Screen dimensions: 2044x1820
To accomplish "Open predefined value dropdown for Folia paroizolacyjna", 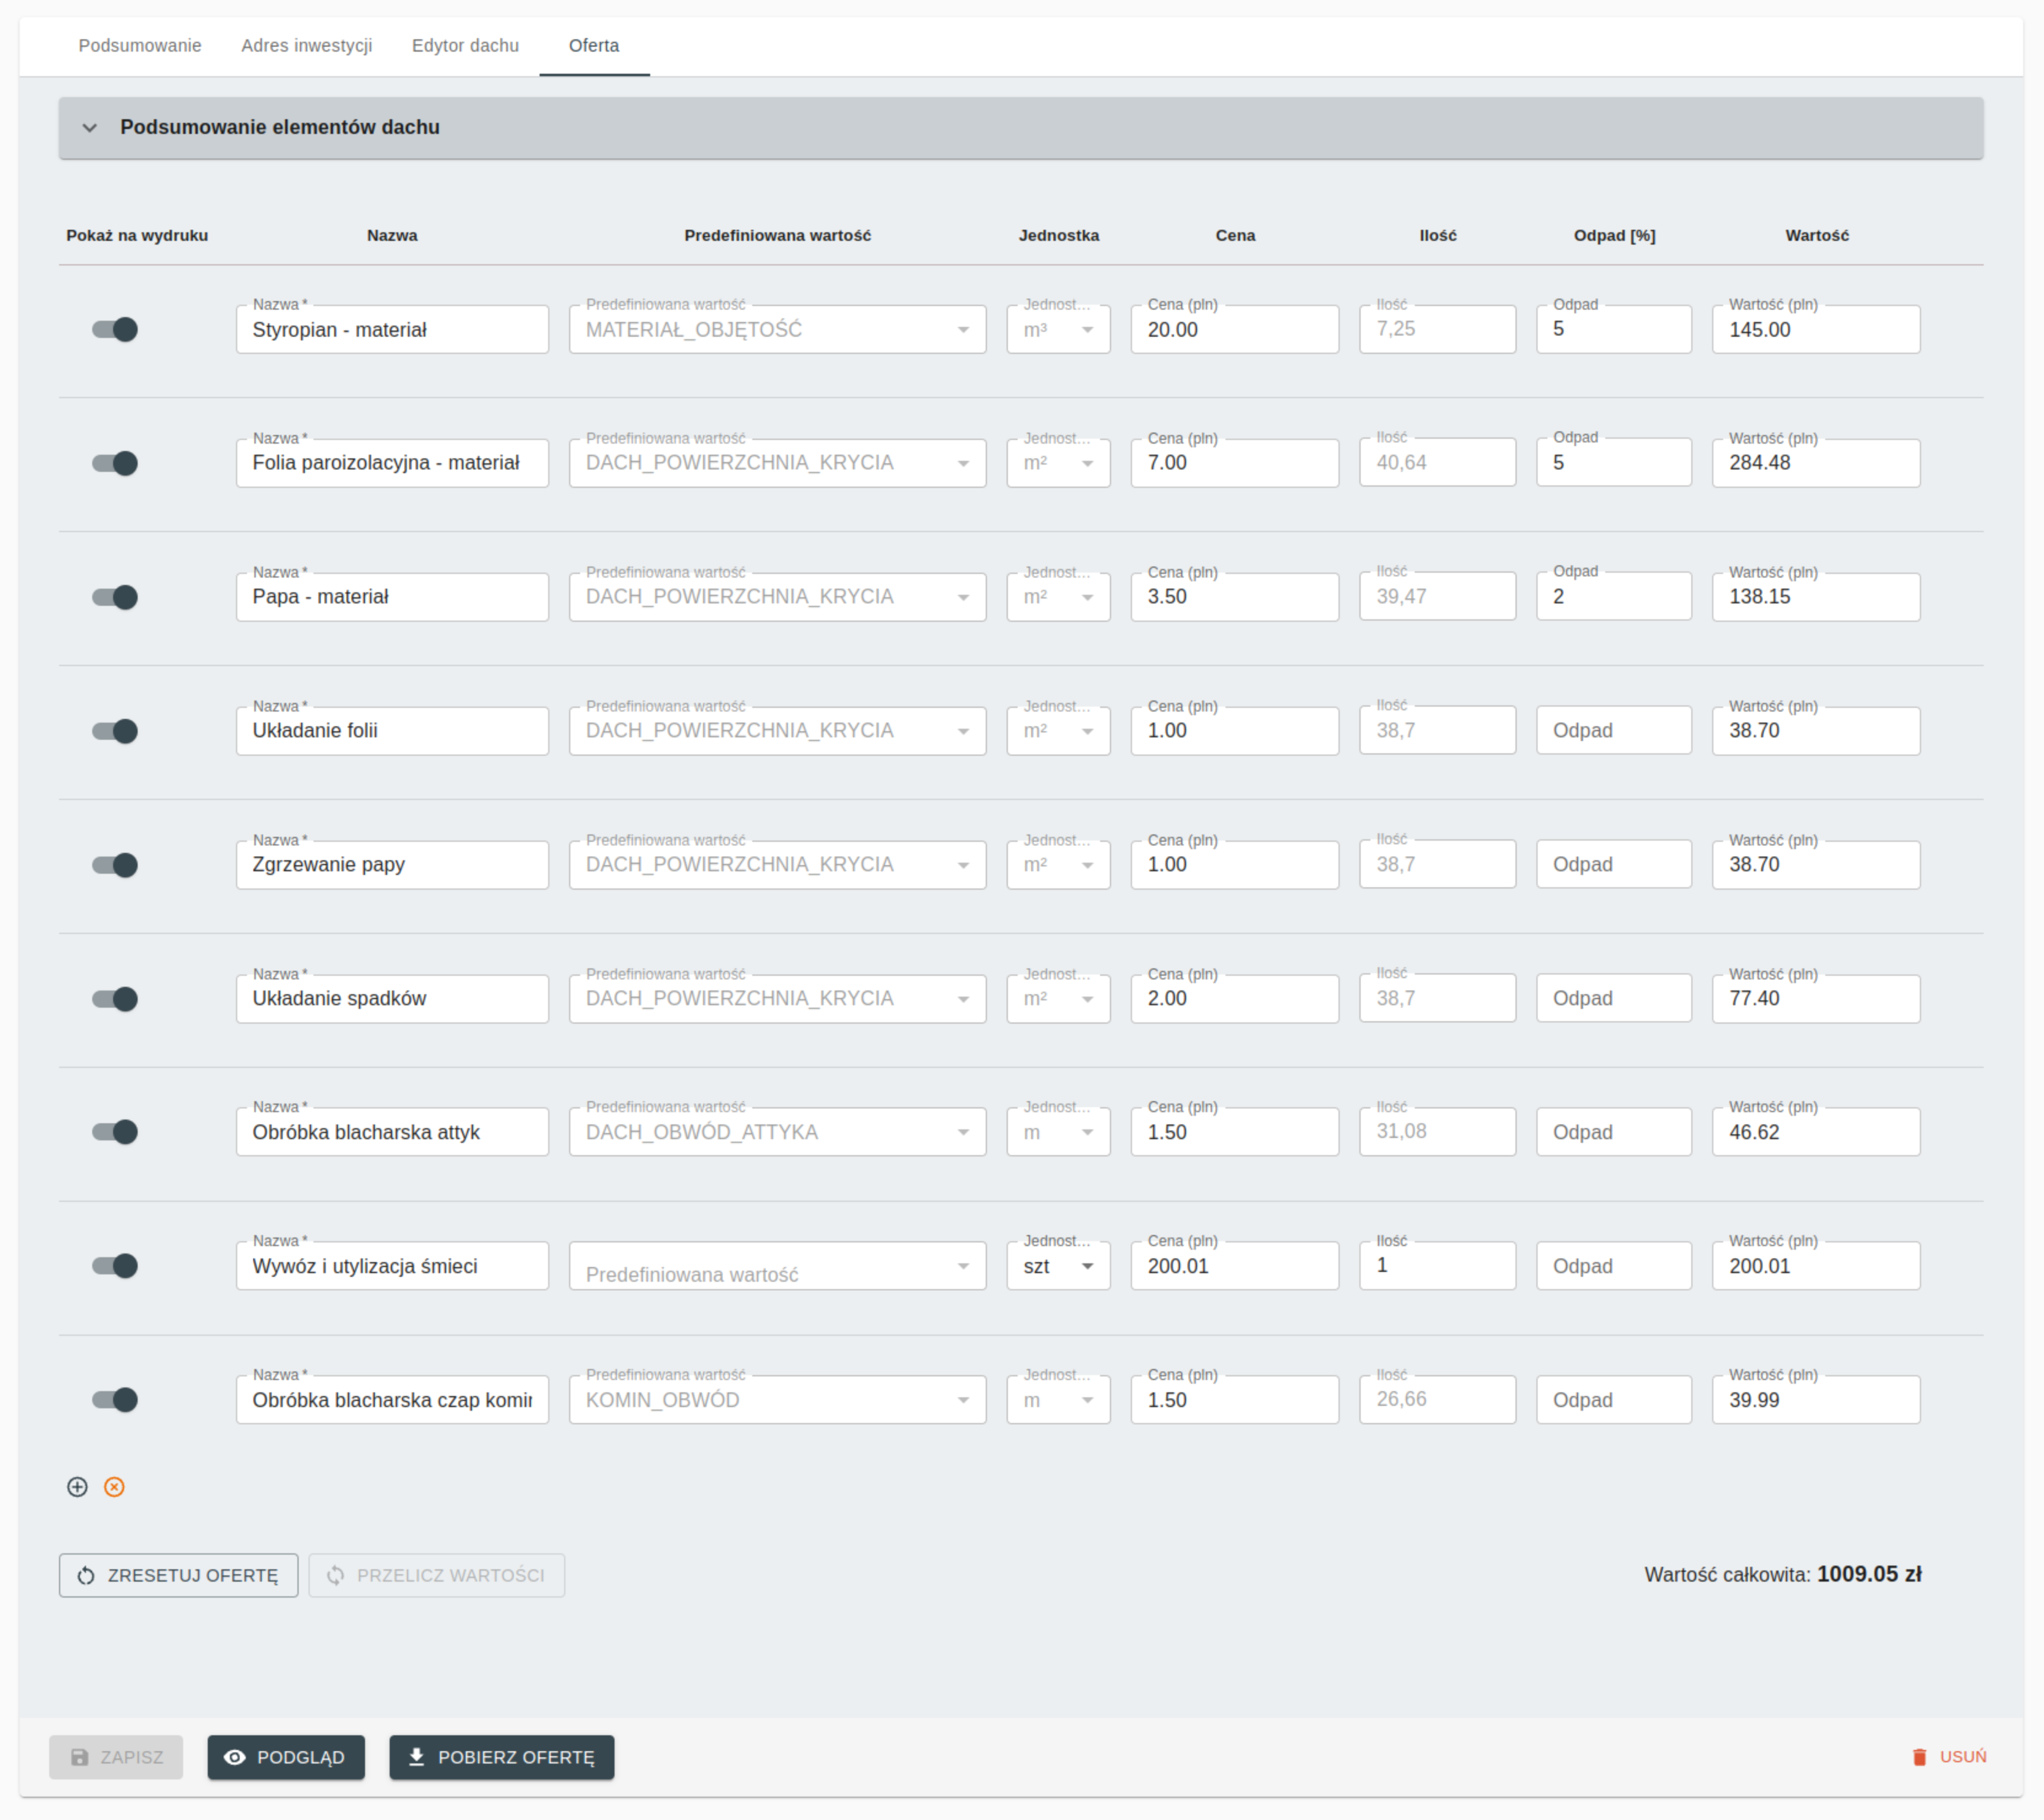I will (x=777, y=463).
